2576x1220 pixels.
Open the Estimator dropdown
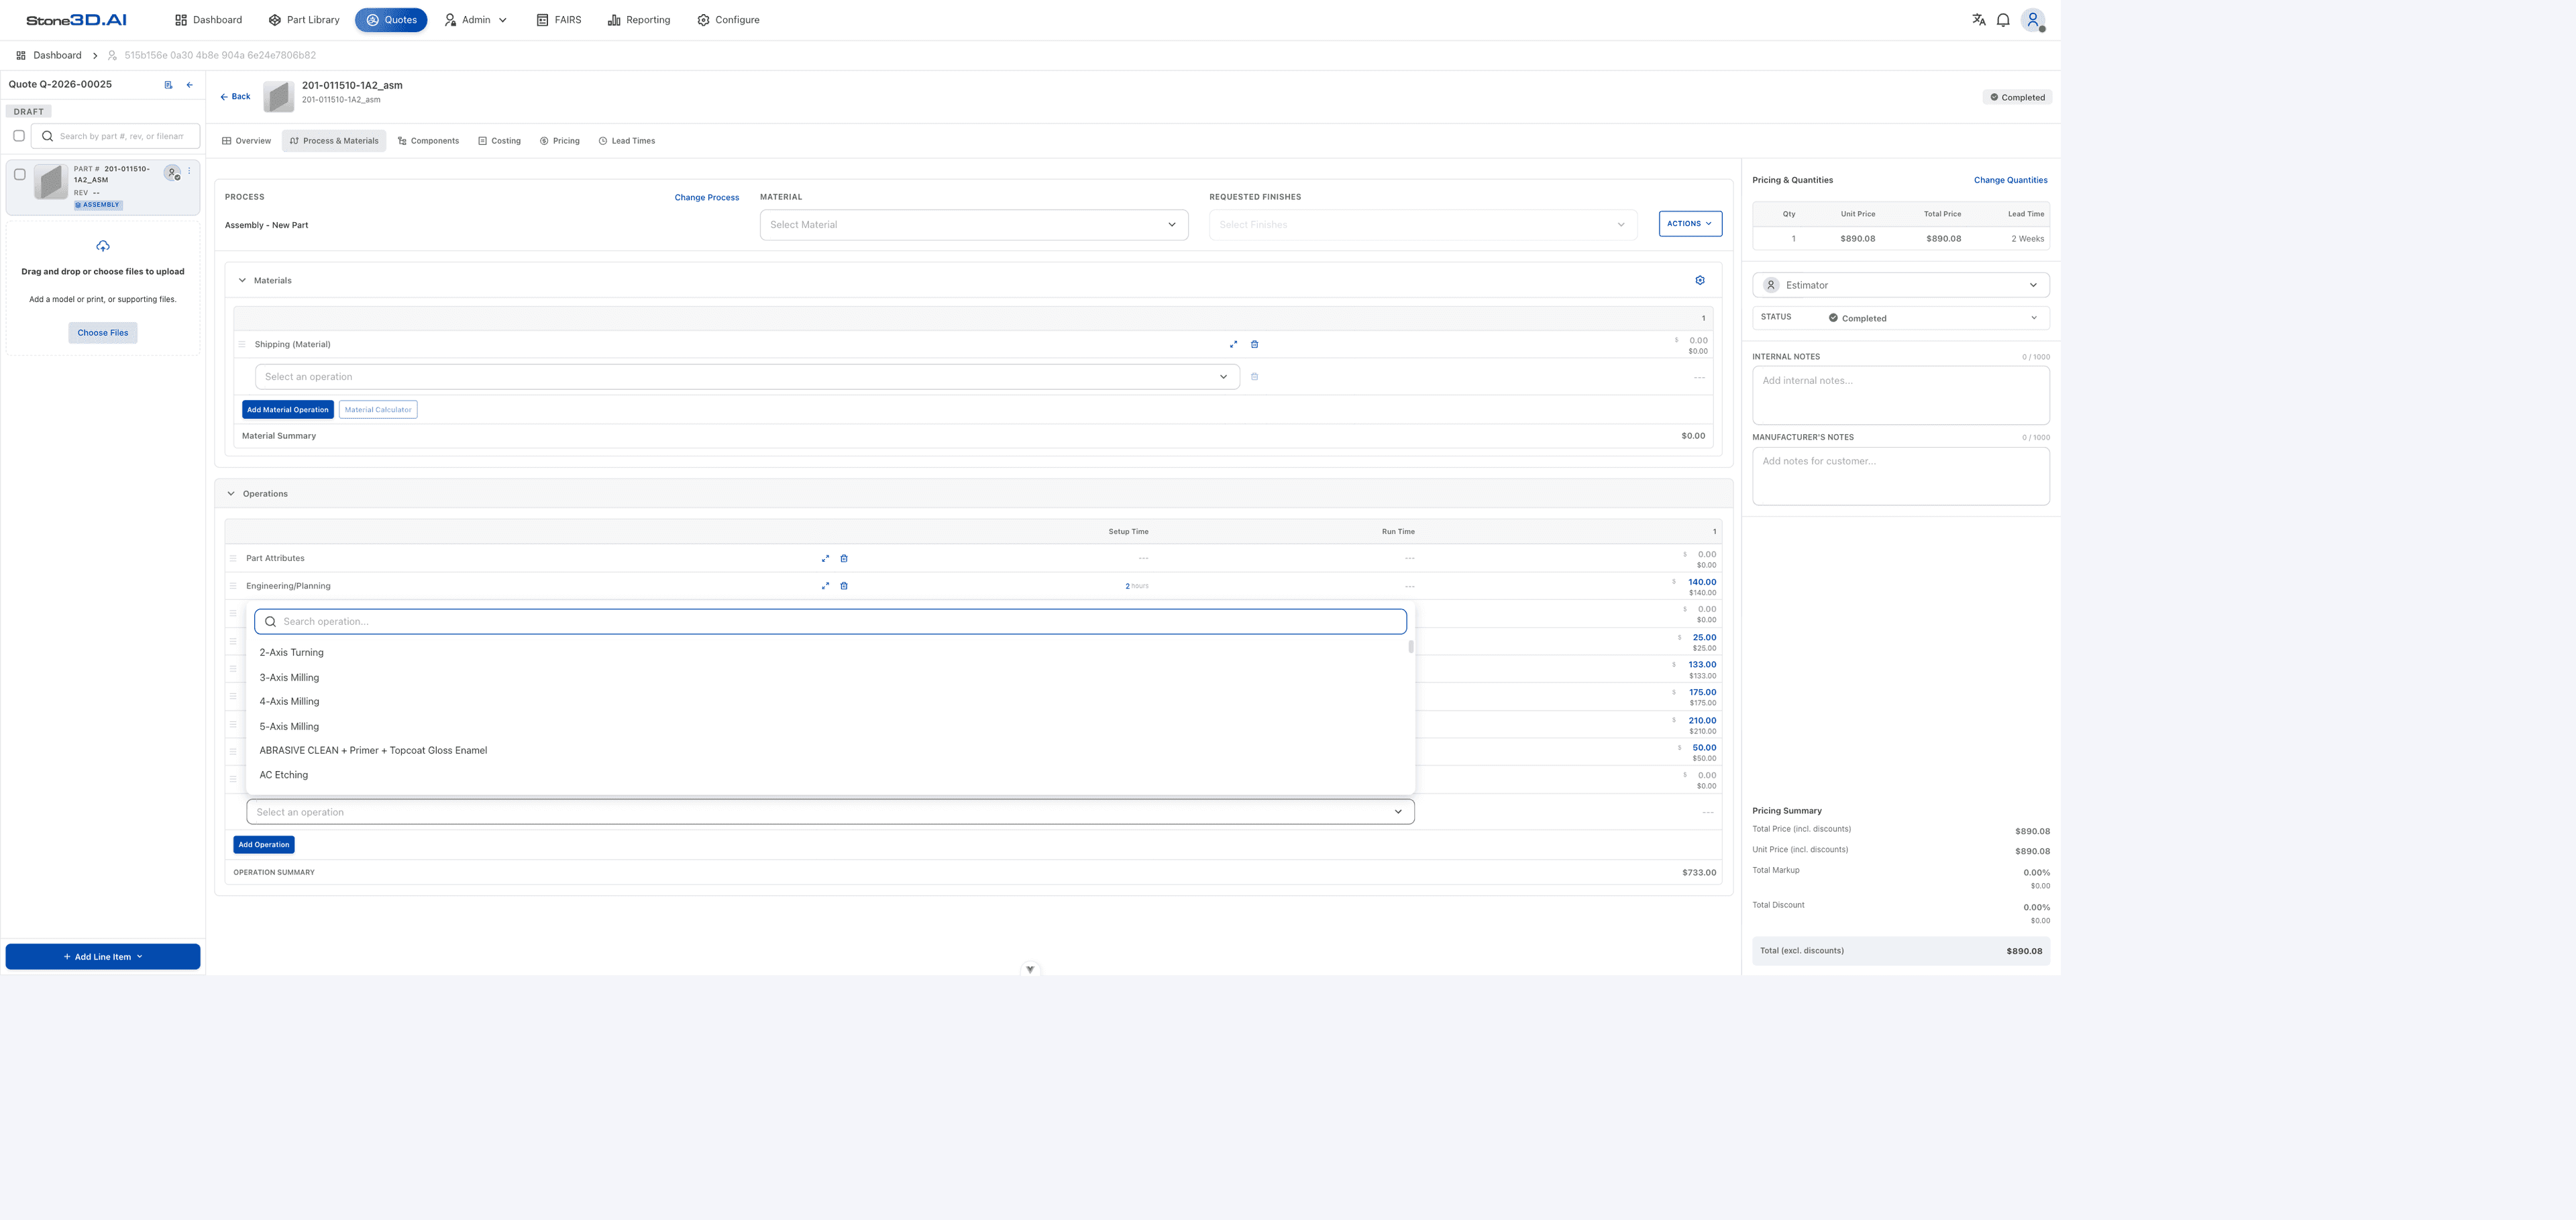(1901, 285)
